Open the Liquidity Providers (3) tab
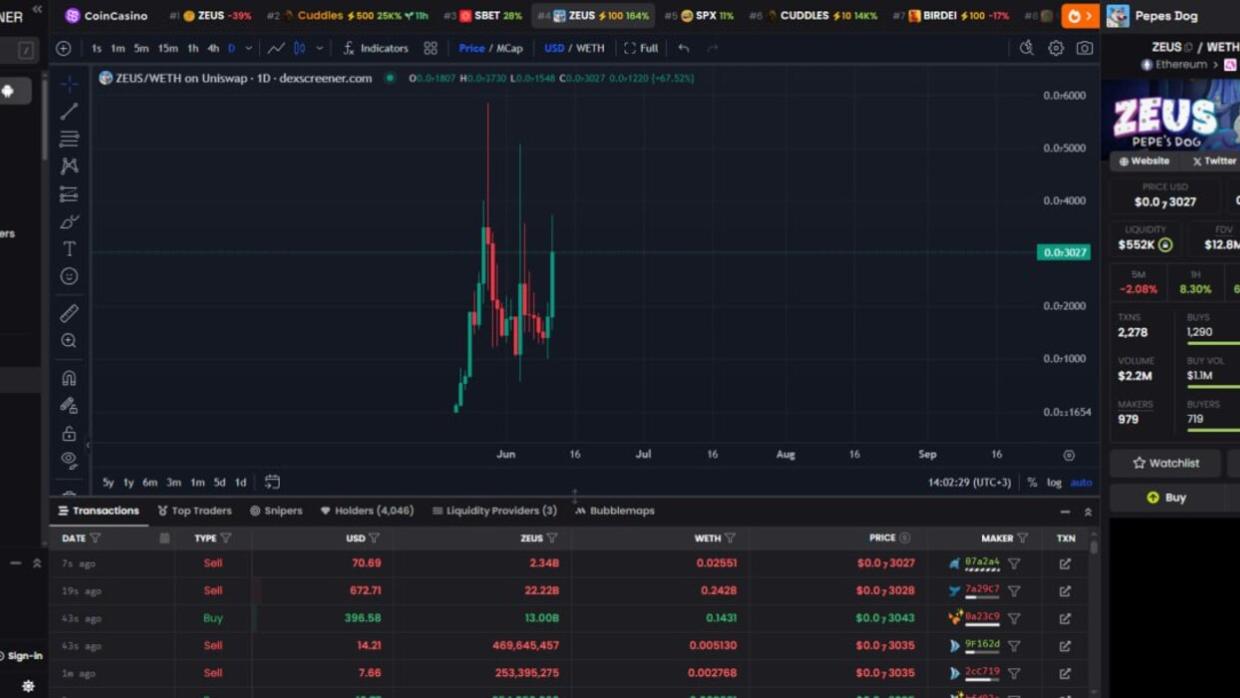This screenshot has width=1240, height=698. 494,511
